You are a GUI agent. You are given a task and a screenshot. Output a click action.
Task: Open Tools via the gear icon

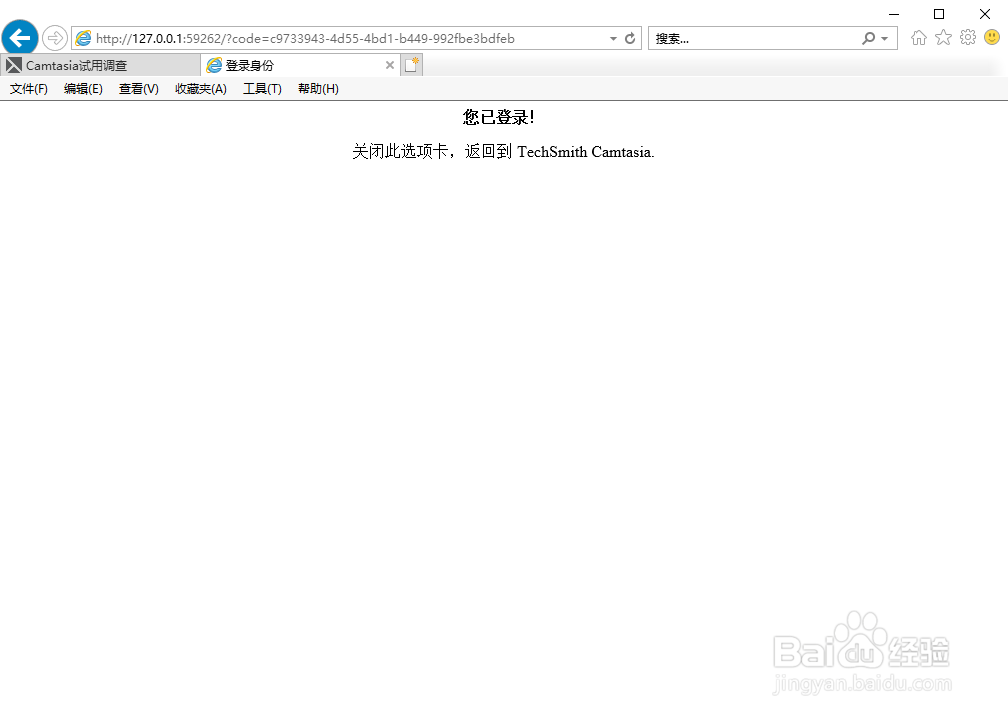(968, 37)
